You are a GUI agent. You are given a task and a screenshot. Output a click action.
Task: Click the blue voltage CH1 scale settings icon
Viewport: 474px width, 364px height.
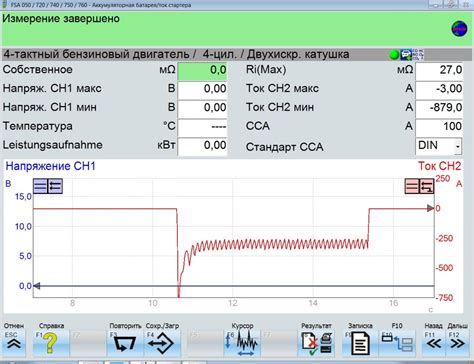pyautogui.click(x=40, y=186)
